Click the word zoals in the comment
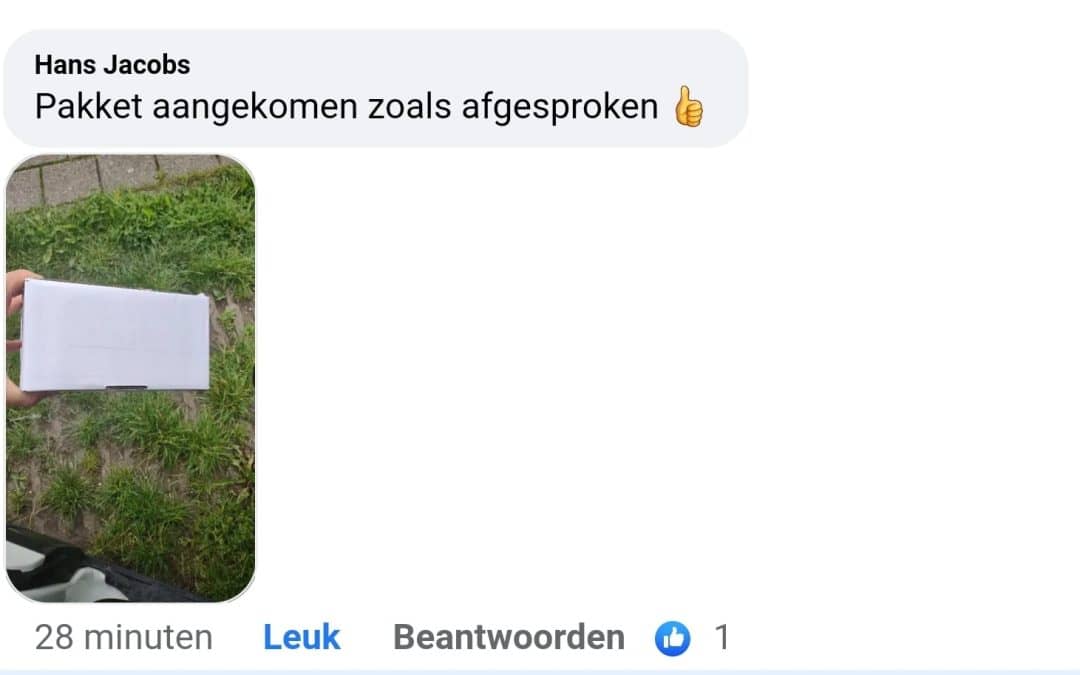Image resolution: width=1080 pixels, height=675 pixels. pos(410,107)
